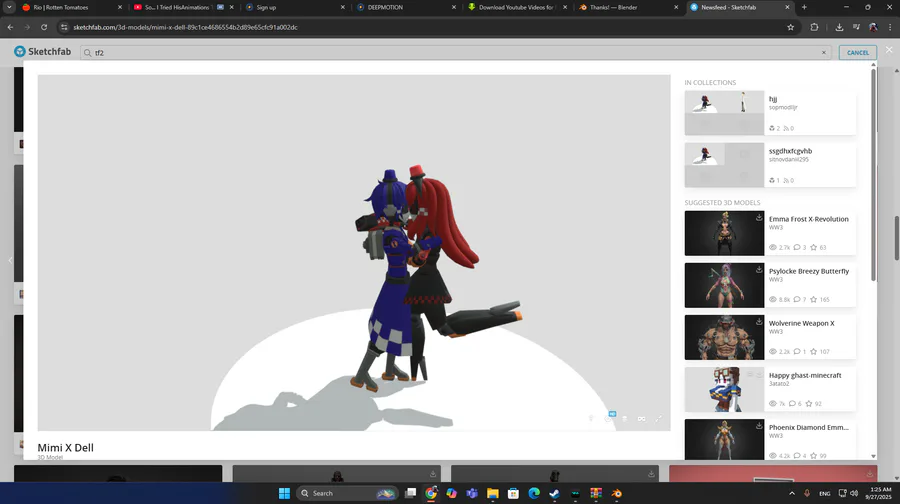Show hidden system tray icons
This screenshot has width=900, height=504.
[x=792, y=493]
